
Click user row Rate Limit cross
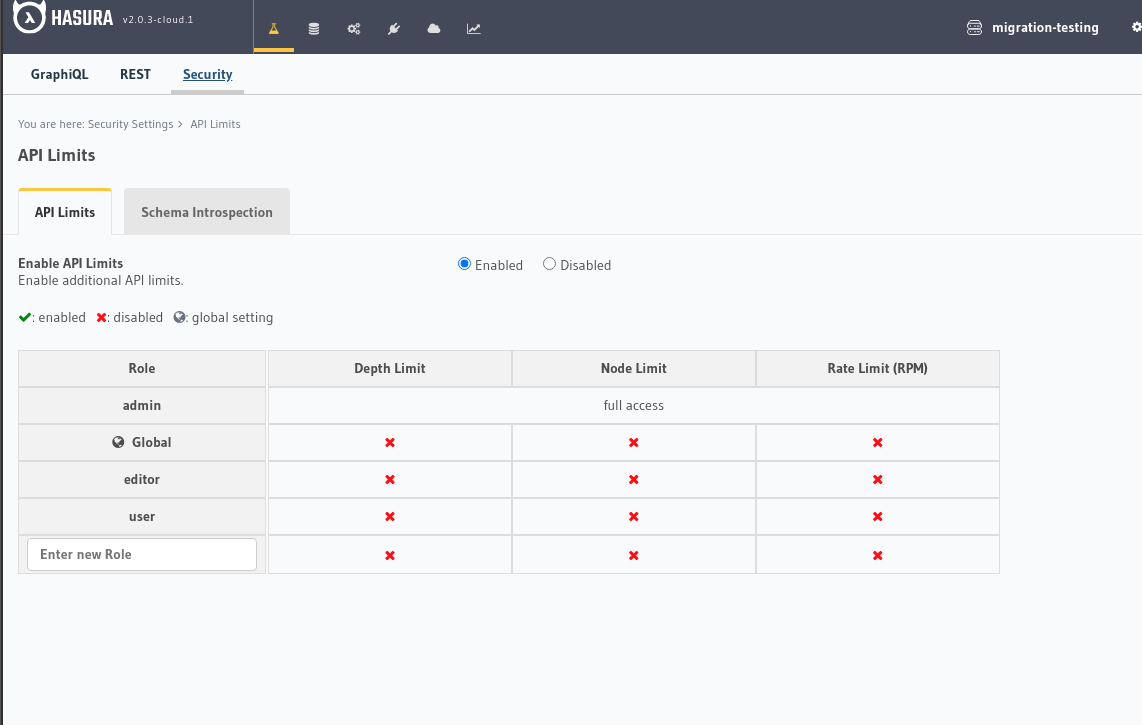(877, 517)
